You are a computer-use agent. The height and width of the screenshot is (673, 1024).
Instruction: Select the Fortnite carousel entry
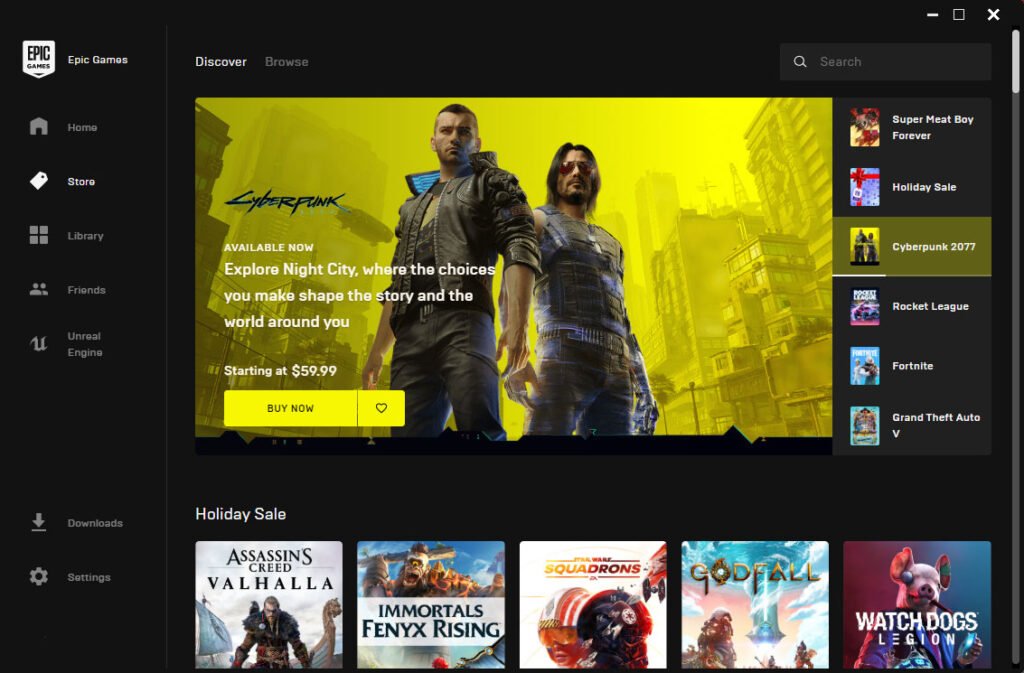[912, 366]
